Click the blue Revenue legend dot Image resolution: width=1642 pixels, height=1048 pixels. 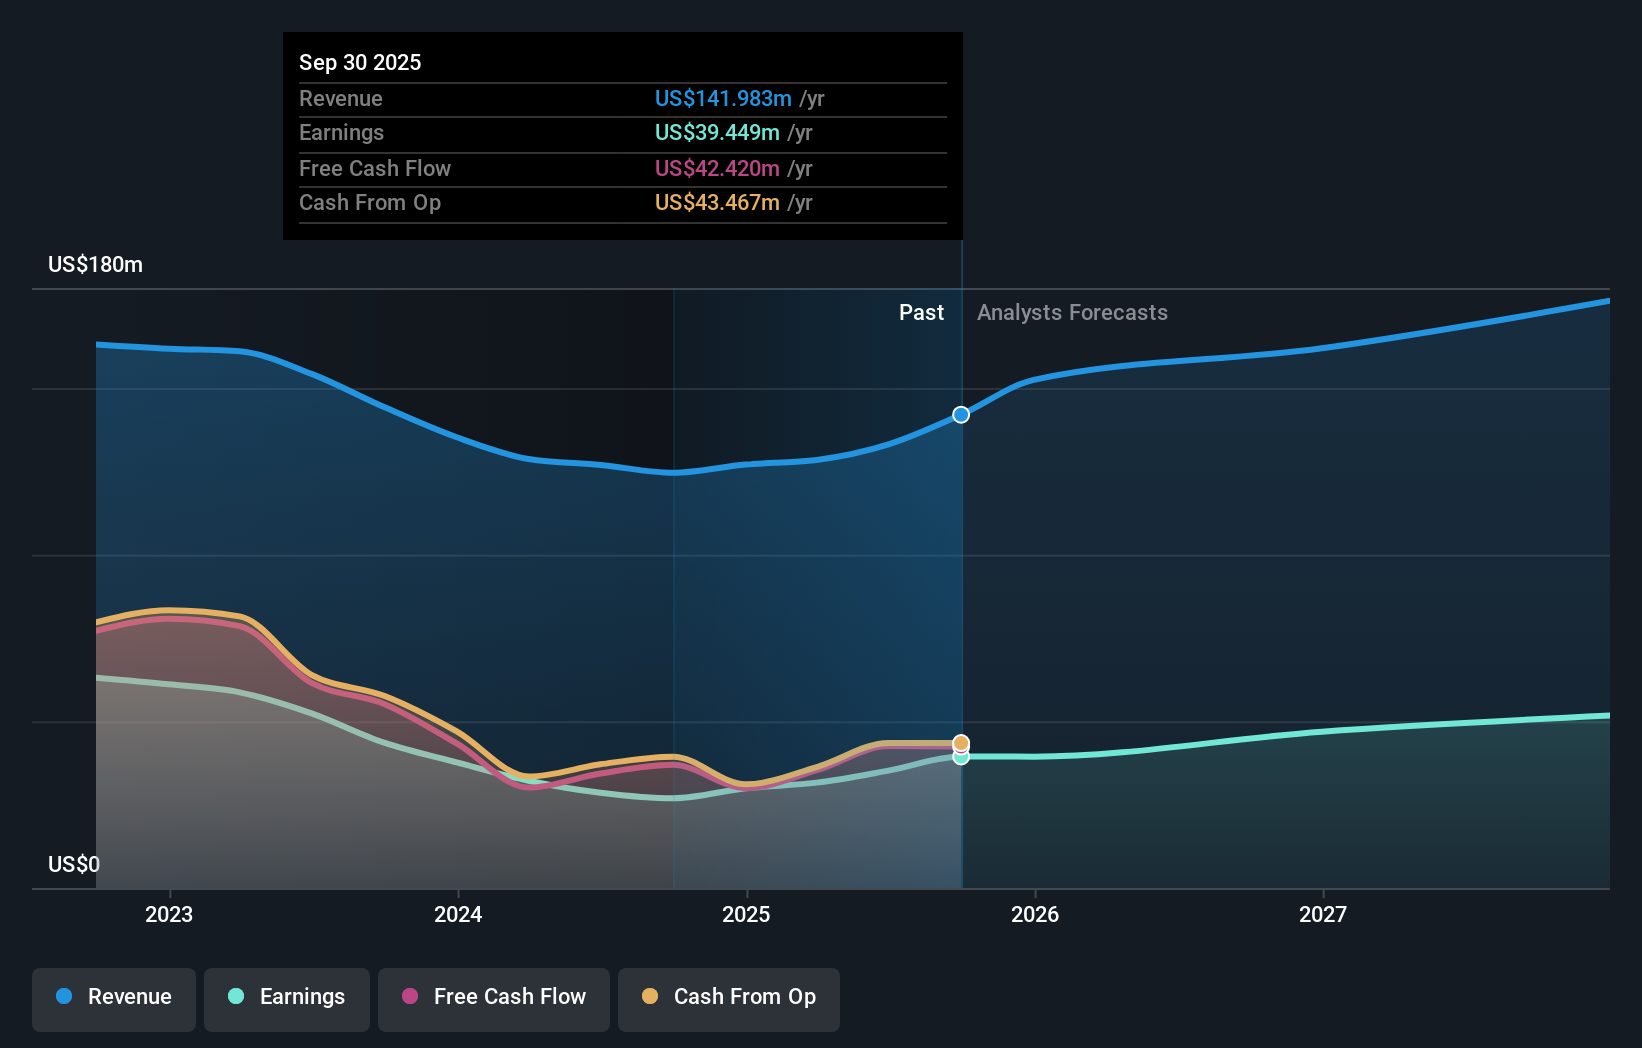63,998
